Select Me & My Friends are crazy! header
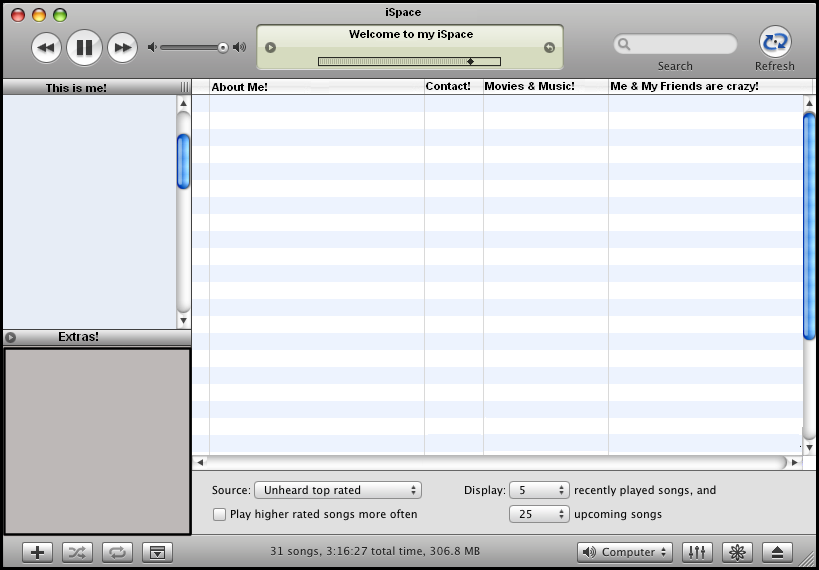The height and width of the screenshot is (570, 819). tap(709, 87)
